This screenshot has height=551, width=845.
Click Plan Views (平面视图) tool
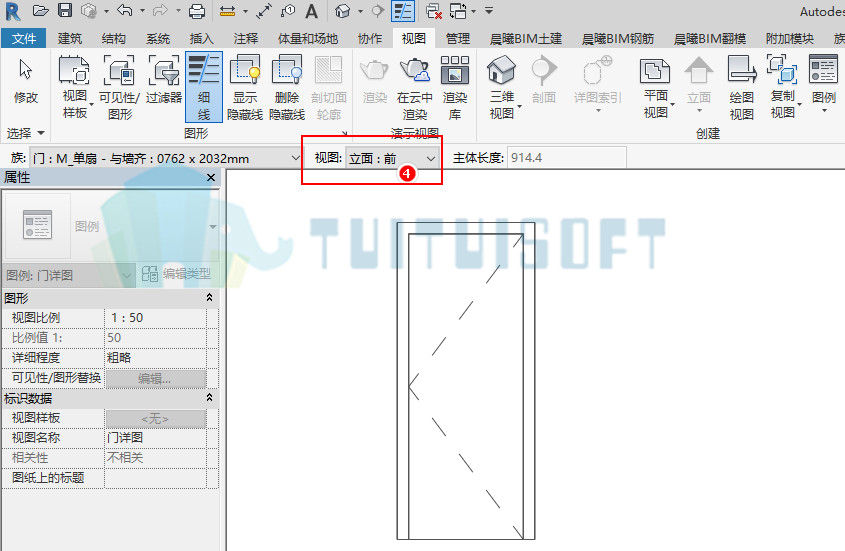655,88
